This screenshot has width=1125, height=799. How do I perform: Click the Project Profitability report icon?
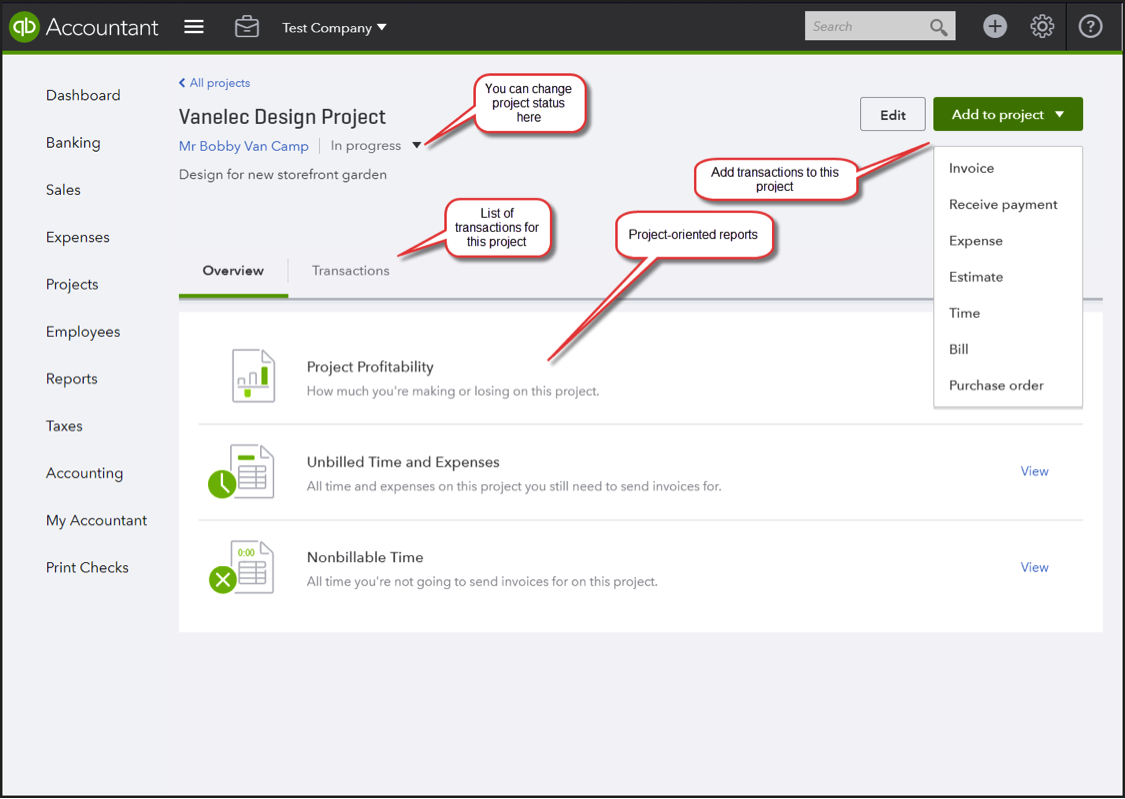[252, 375]
